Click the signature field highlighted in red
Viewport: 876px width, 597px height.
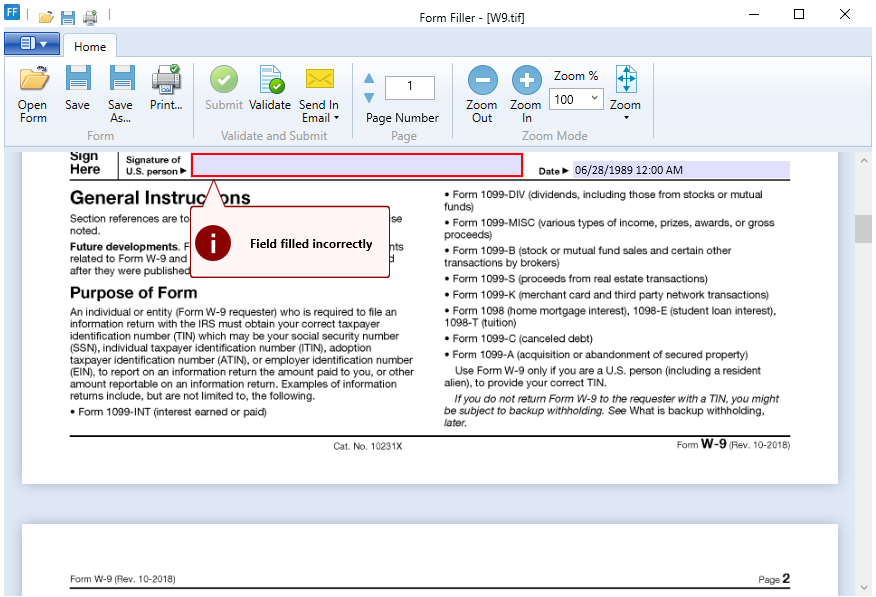[356, 165]
